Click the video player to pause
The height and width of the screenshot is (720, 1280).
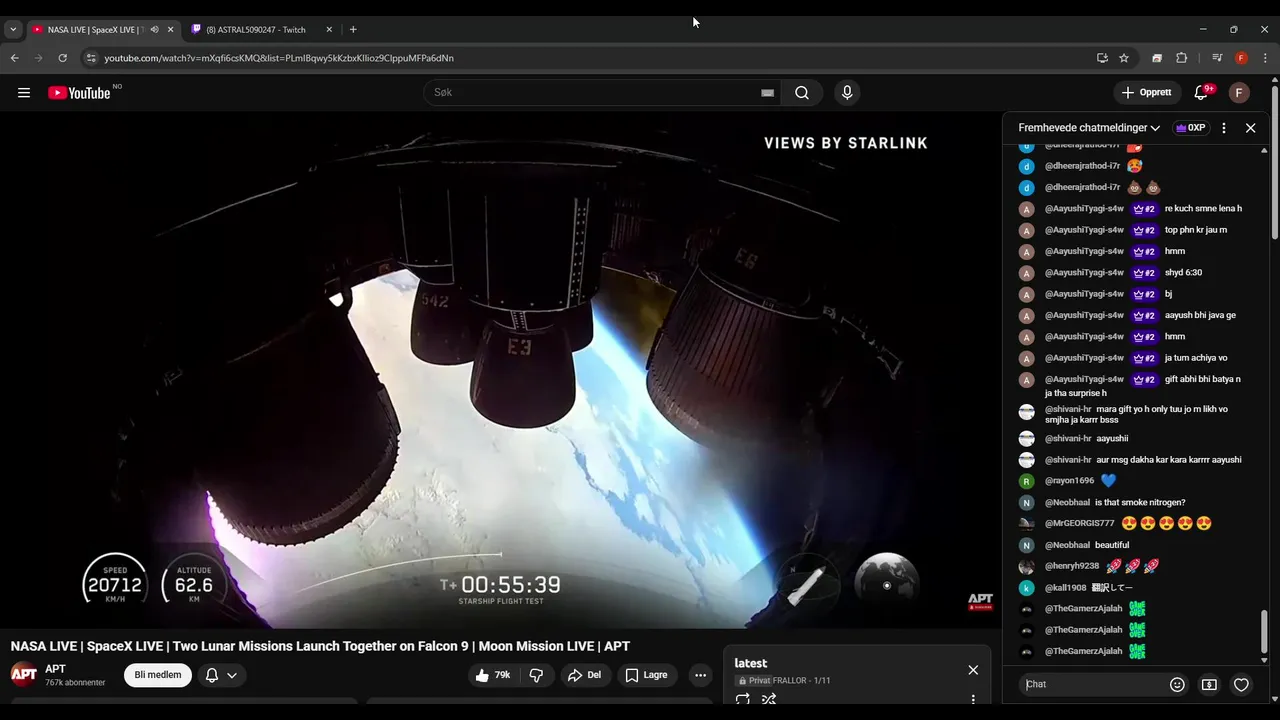pyautogui.click(x=500, y=370)
